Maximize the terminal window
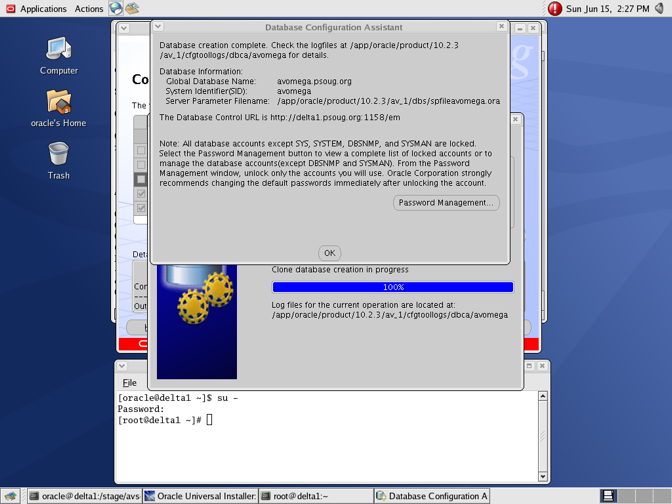The width and height of the screenshot is (672, 504). coord(529,366)
